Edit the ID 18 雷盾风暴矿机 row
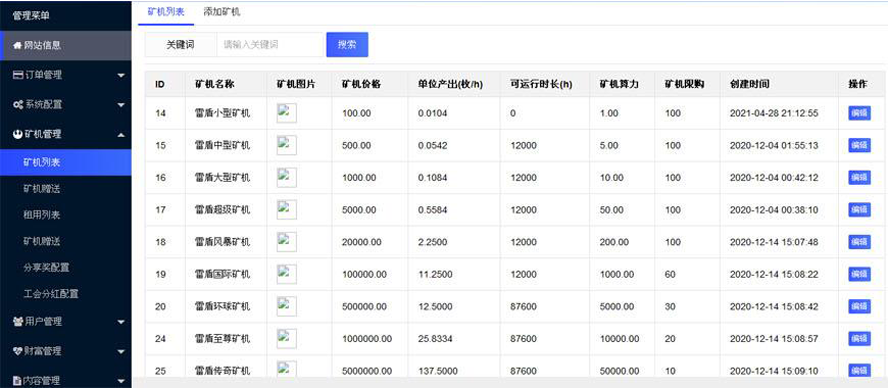This screenshot has width=888, height=388. tap(859, 242)
